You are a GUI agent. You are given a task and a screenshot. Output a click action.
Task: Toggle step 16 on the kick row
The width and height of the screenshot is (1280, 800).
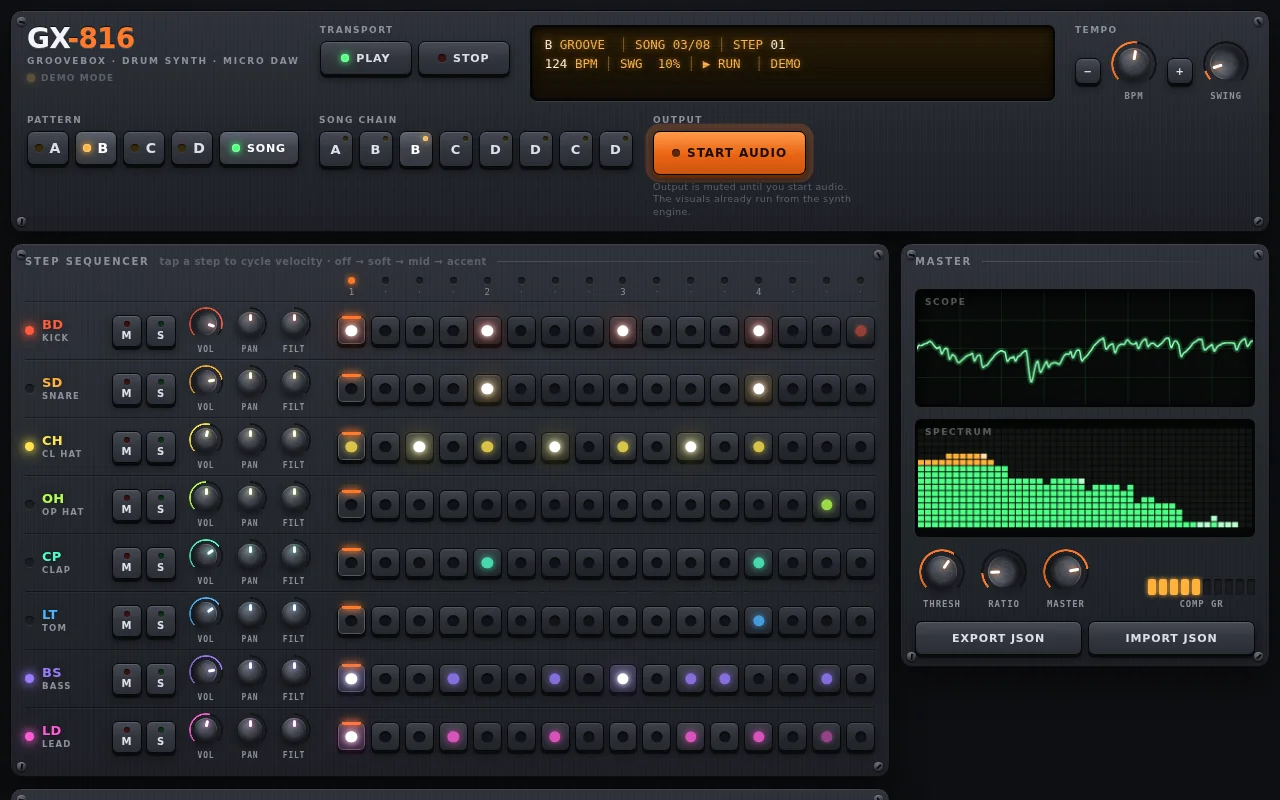click(860, 331)
